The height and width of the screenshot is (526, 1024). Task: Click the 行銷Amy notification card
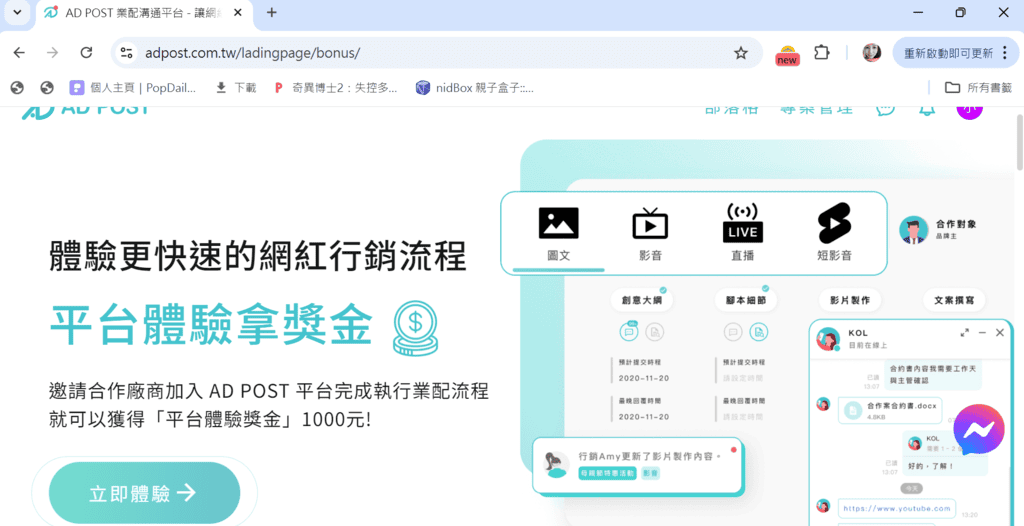(x=637, y=465)
